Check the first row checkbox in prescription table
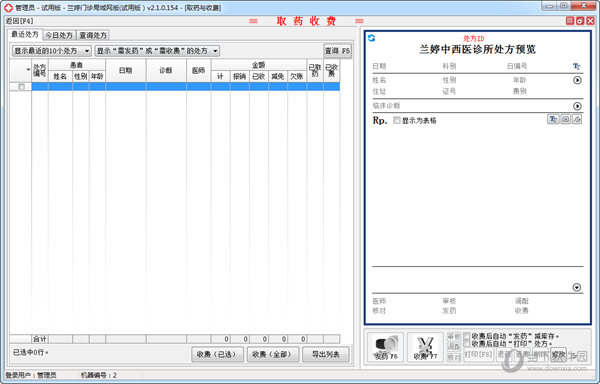Image resolution: width=600 pixels, height=384 pixels. tap(21, 87)
